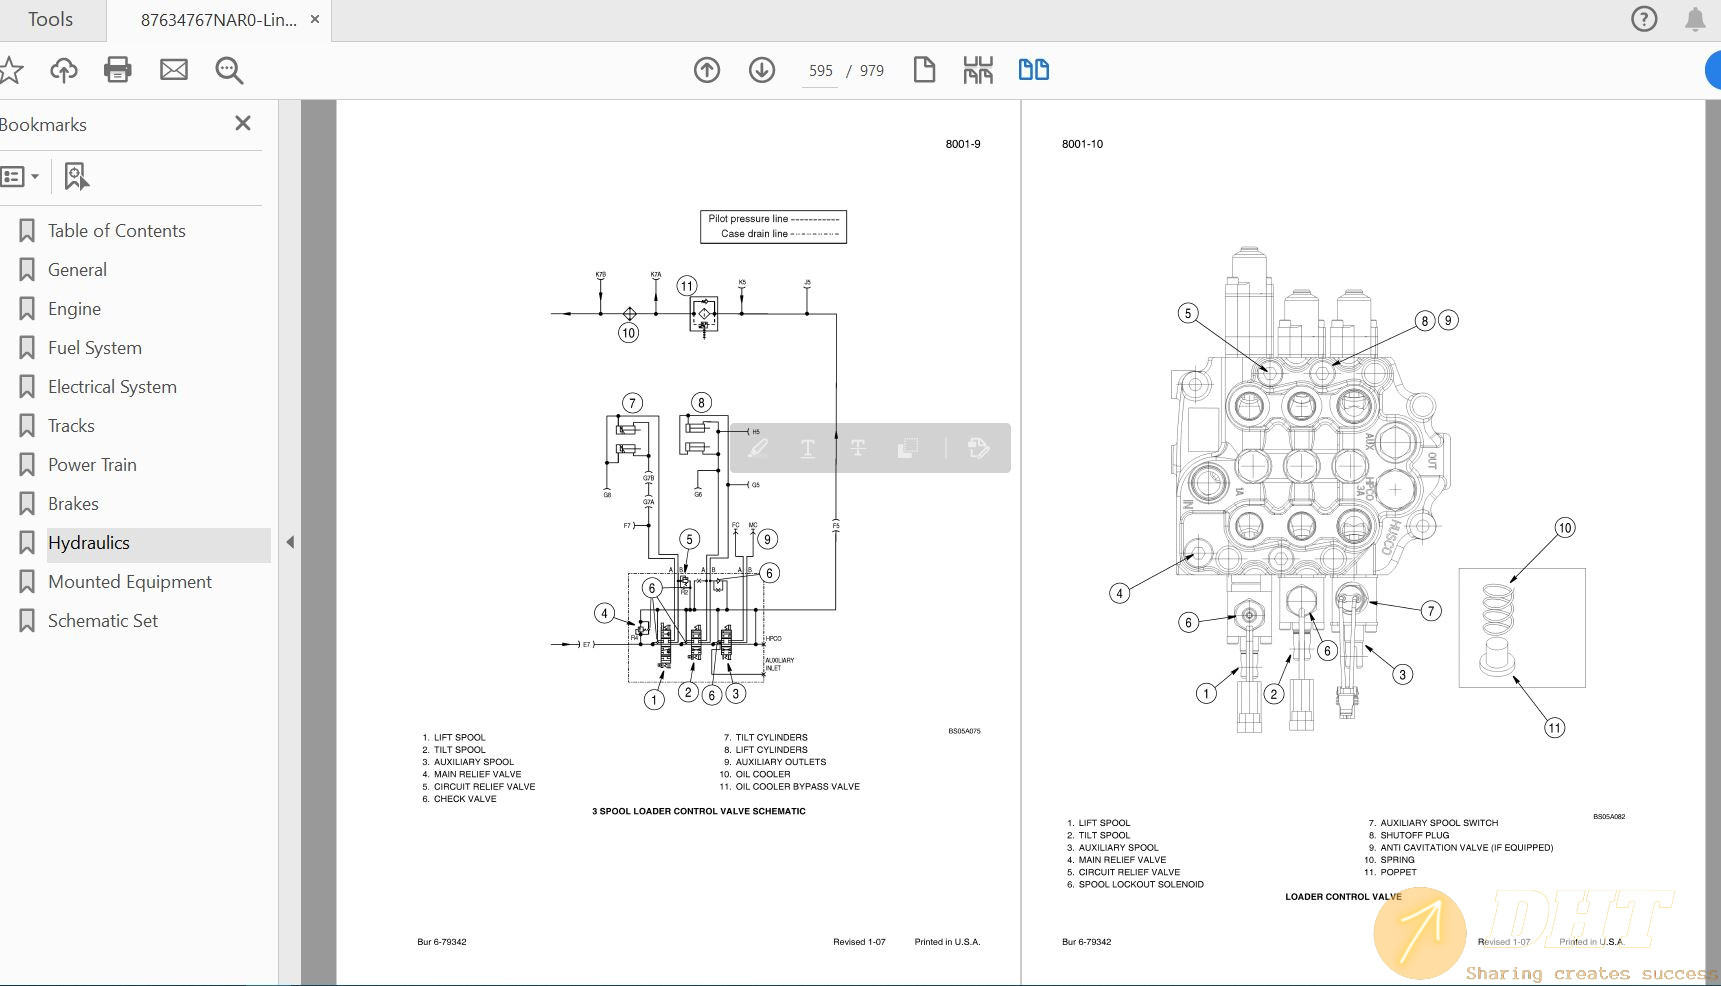The height and width of the screenshot is (986, 1721).
Task: Select the 87634767NAR0 document tab
Action: coord(218,20)
